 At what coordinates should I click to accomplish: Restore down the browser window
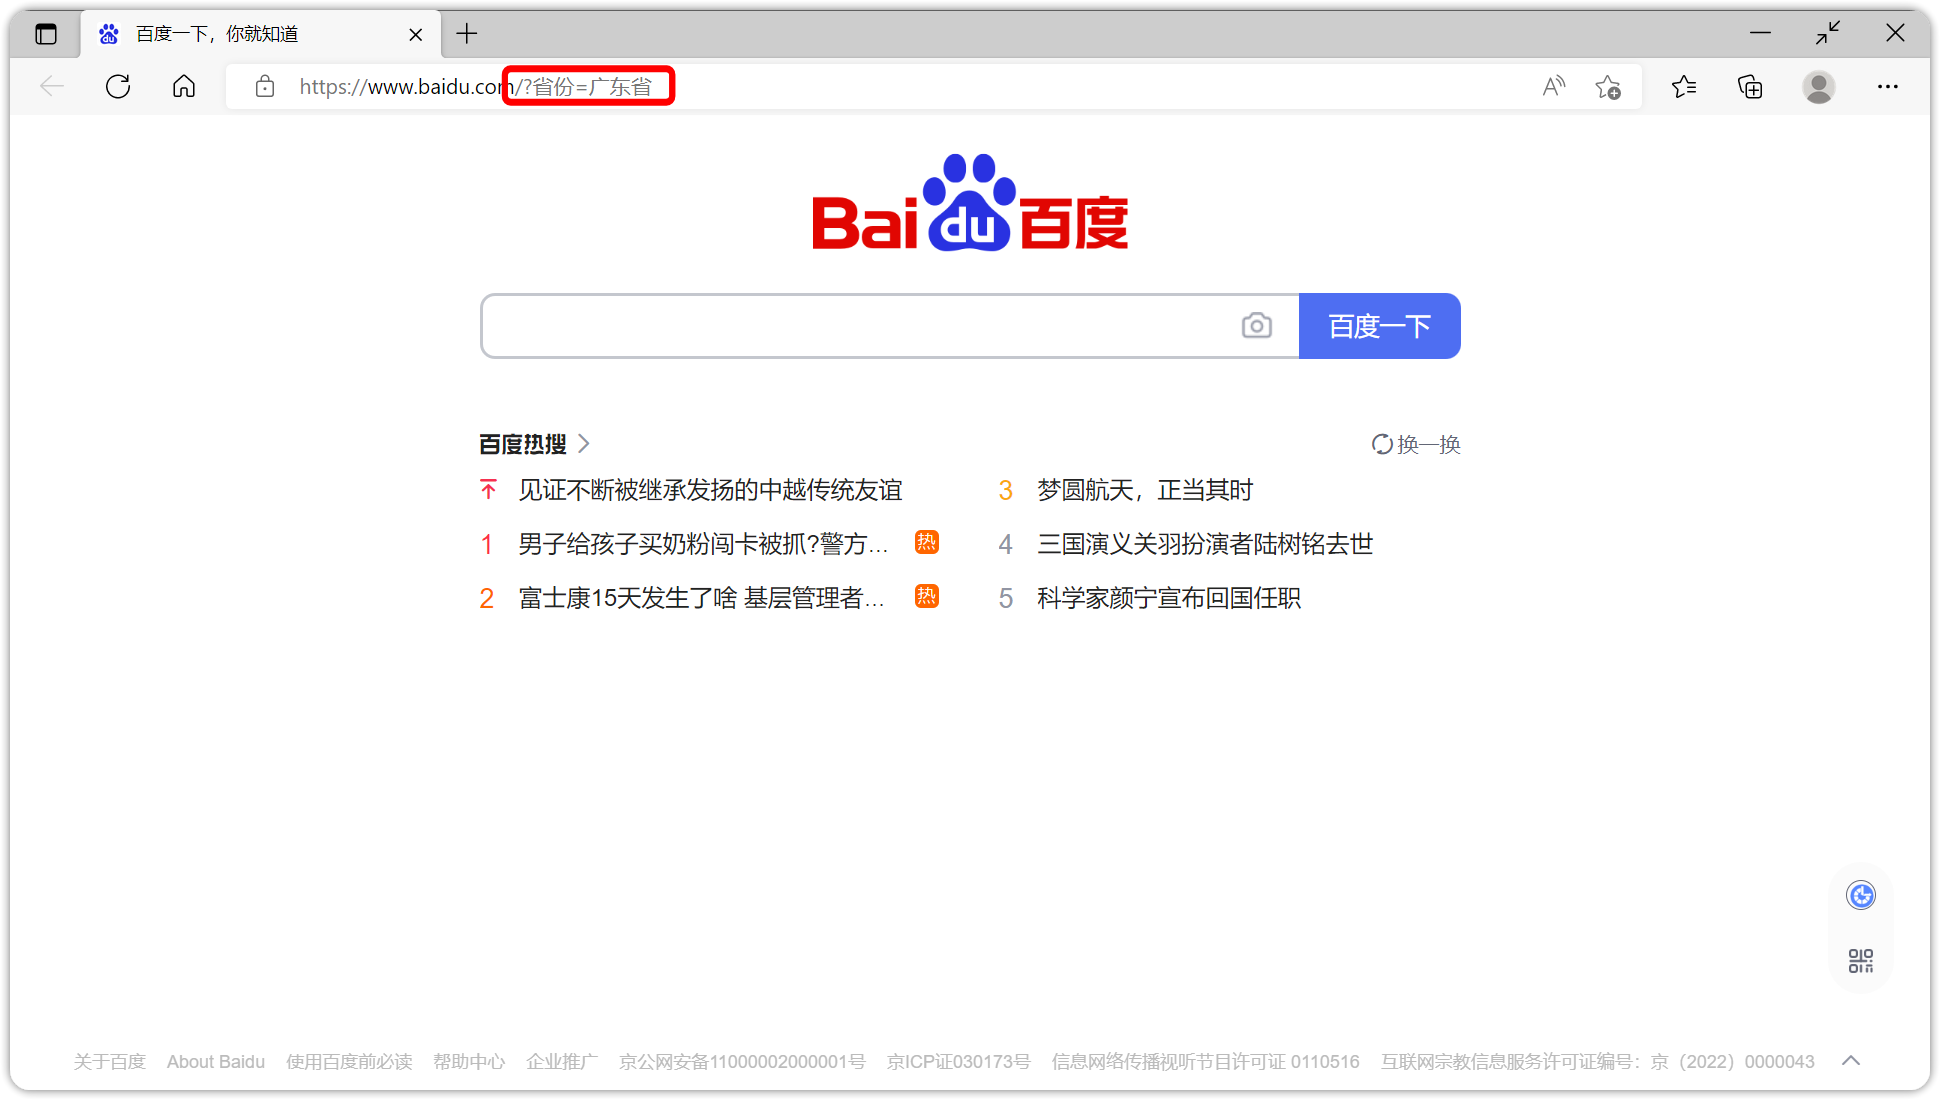1828,33
